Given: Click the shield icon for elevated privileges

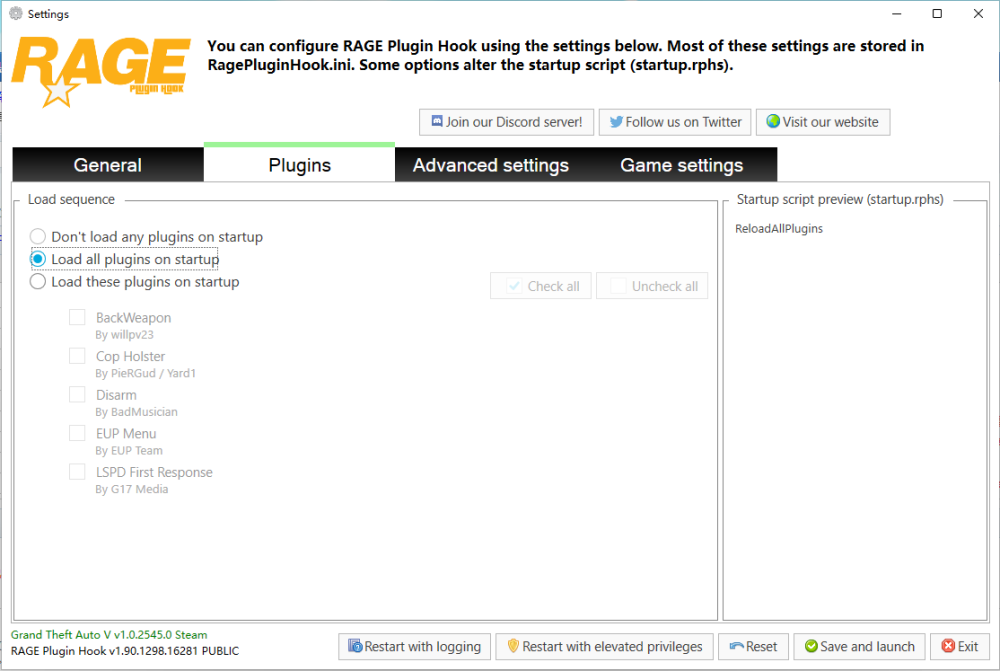Looking at the screenshot, I should tap(513, 647).
